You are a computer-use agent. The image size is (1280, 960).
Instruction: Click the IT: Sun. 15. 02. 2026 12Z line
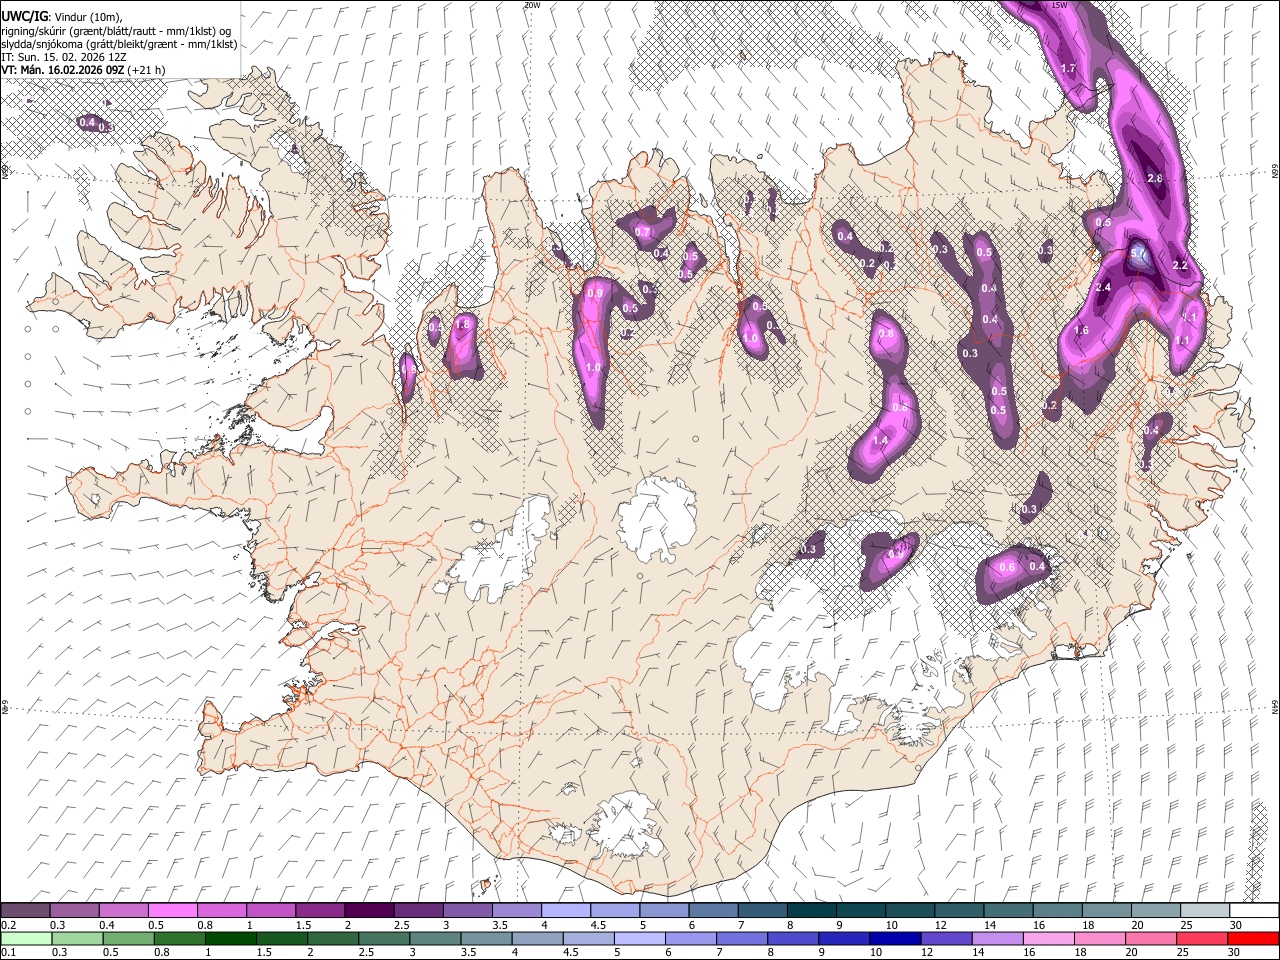(x=64, y=57)
